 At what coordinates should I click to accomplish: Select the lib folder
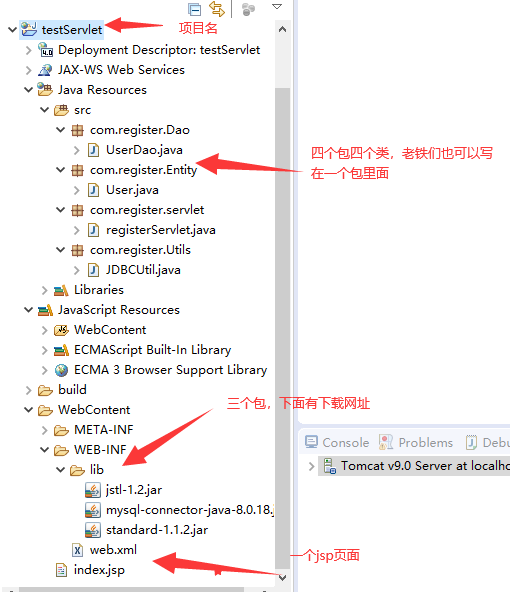coord(97,470)
